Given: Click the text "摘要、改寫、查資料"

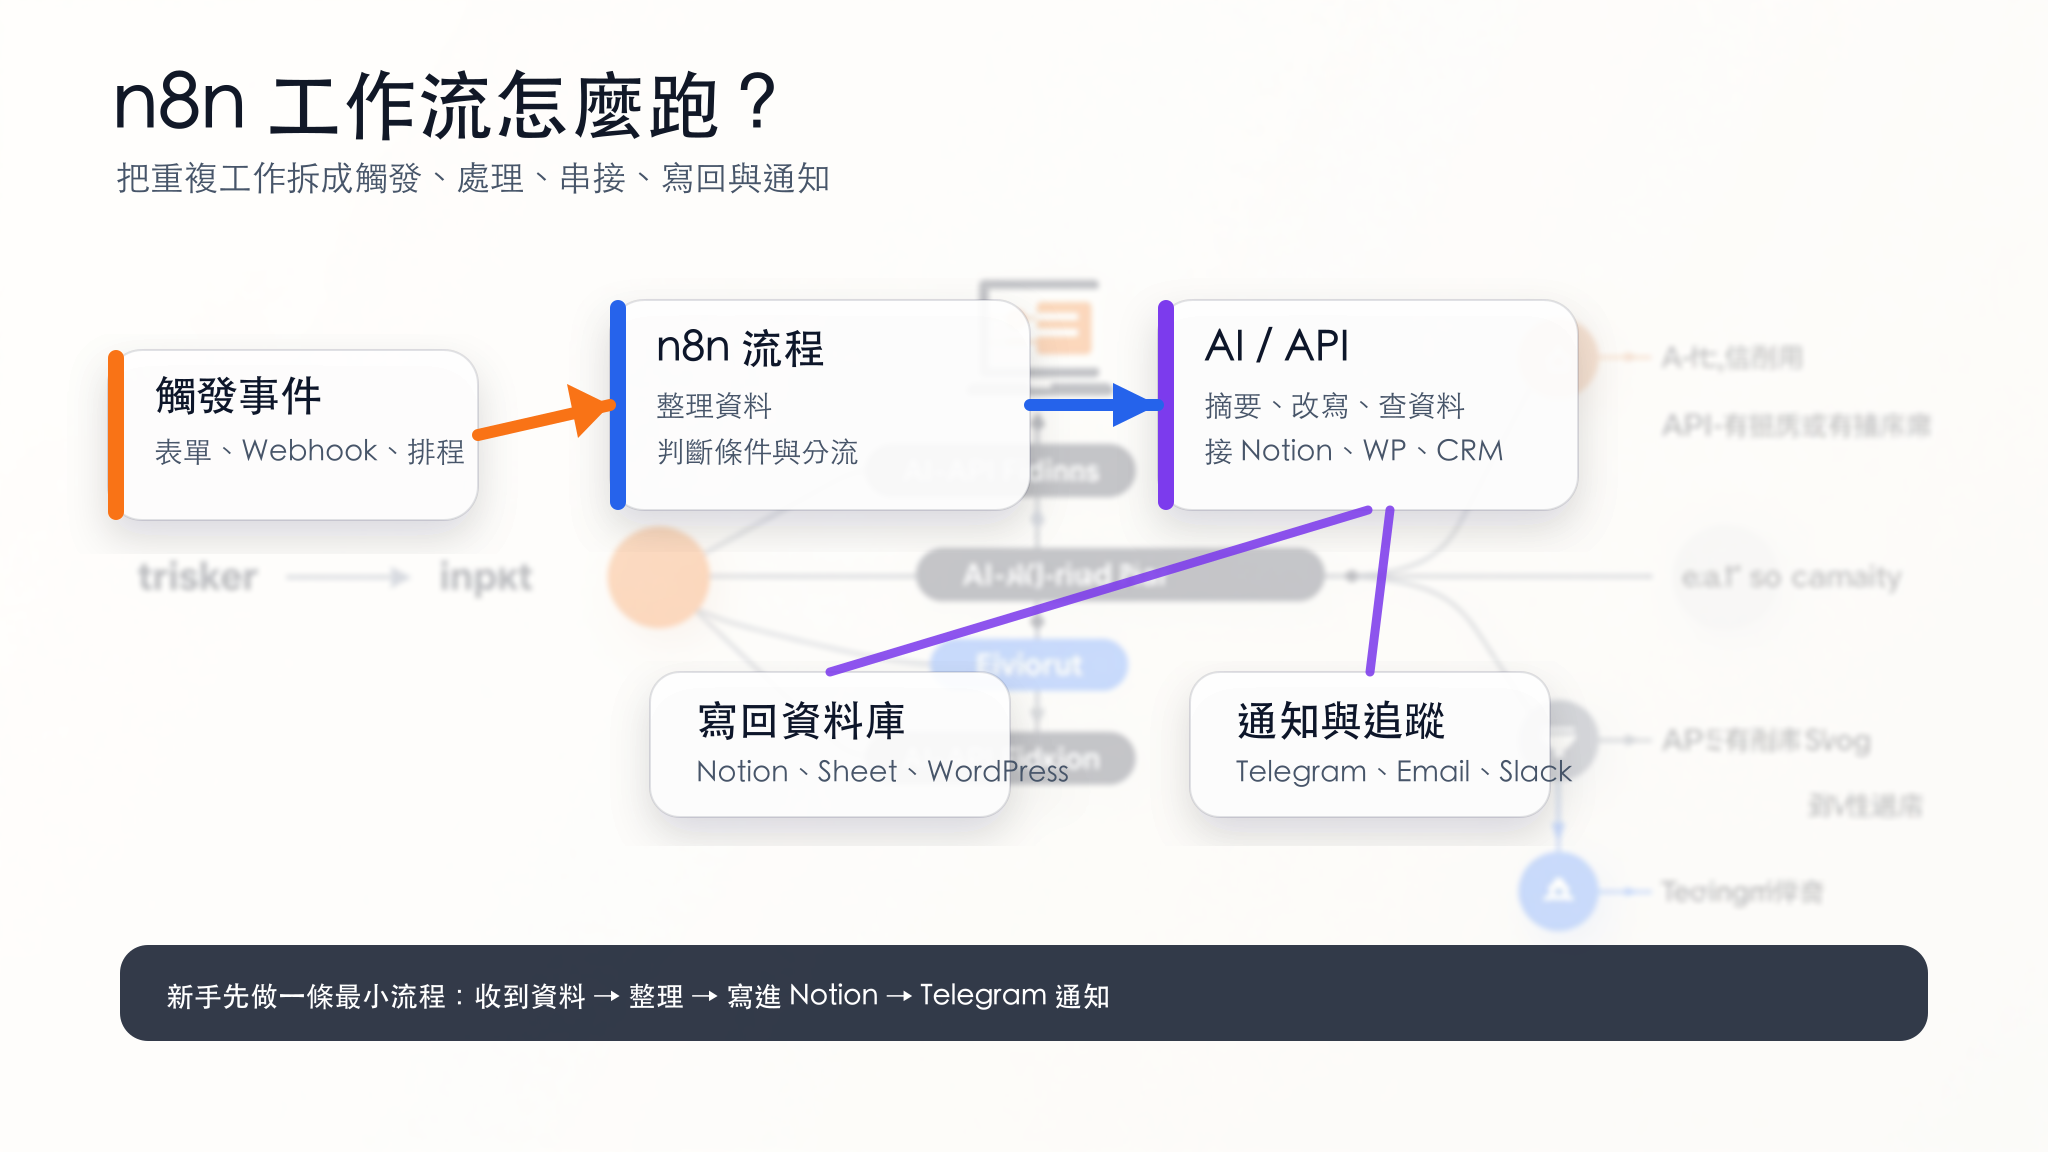Looking at the screenshot, I should (x=1335, y=406).
